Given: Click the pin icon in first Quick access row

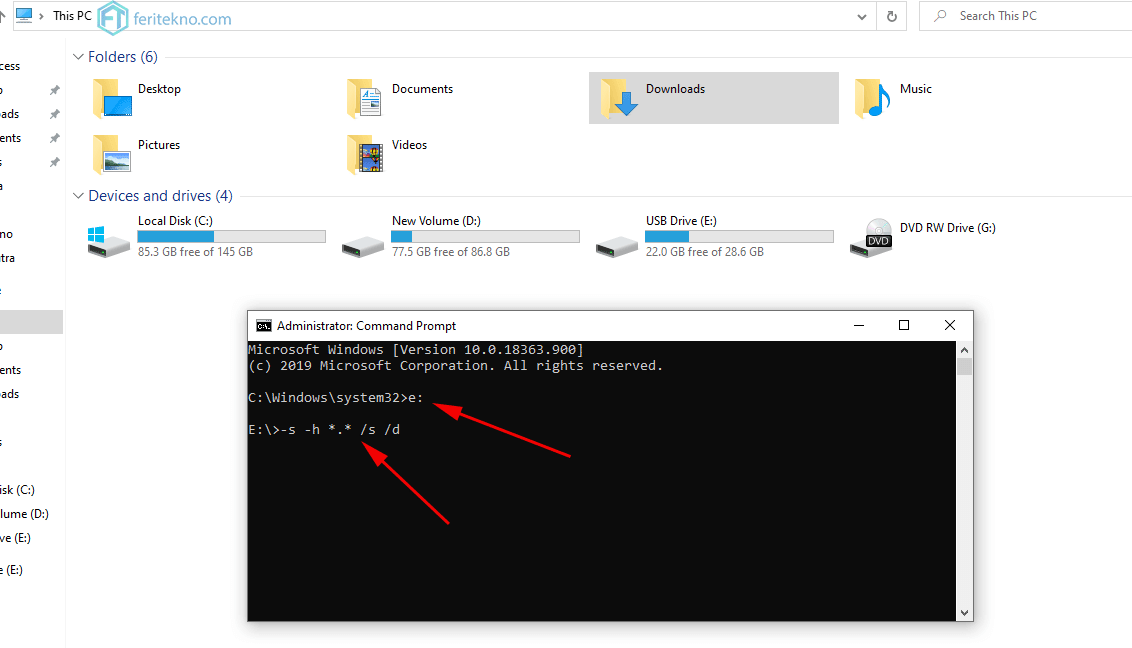Looking at the screenshot, I should click(54, 90).
